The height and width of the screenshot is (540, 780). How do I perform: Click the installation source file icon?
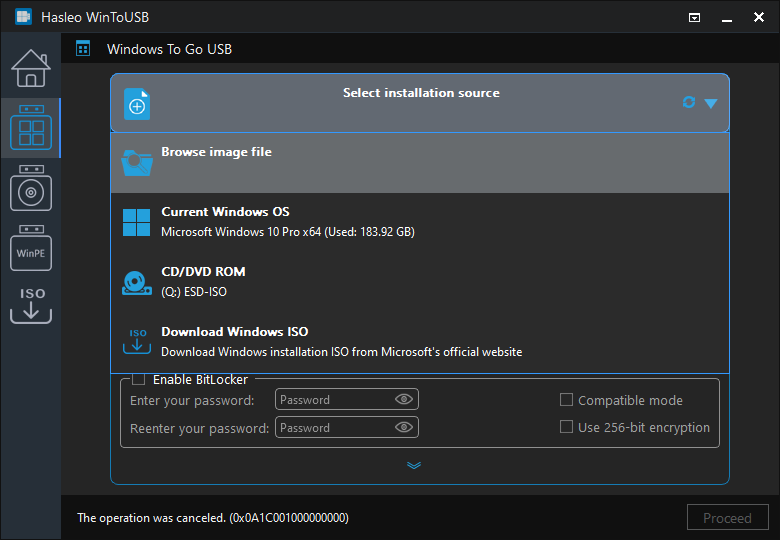137,104
